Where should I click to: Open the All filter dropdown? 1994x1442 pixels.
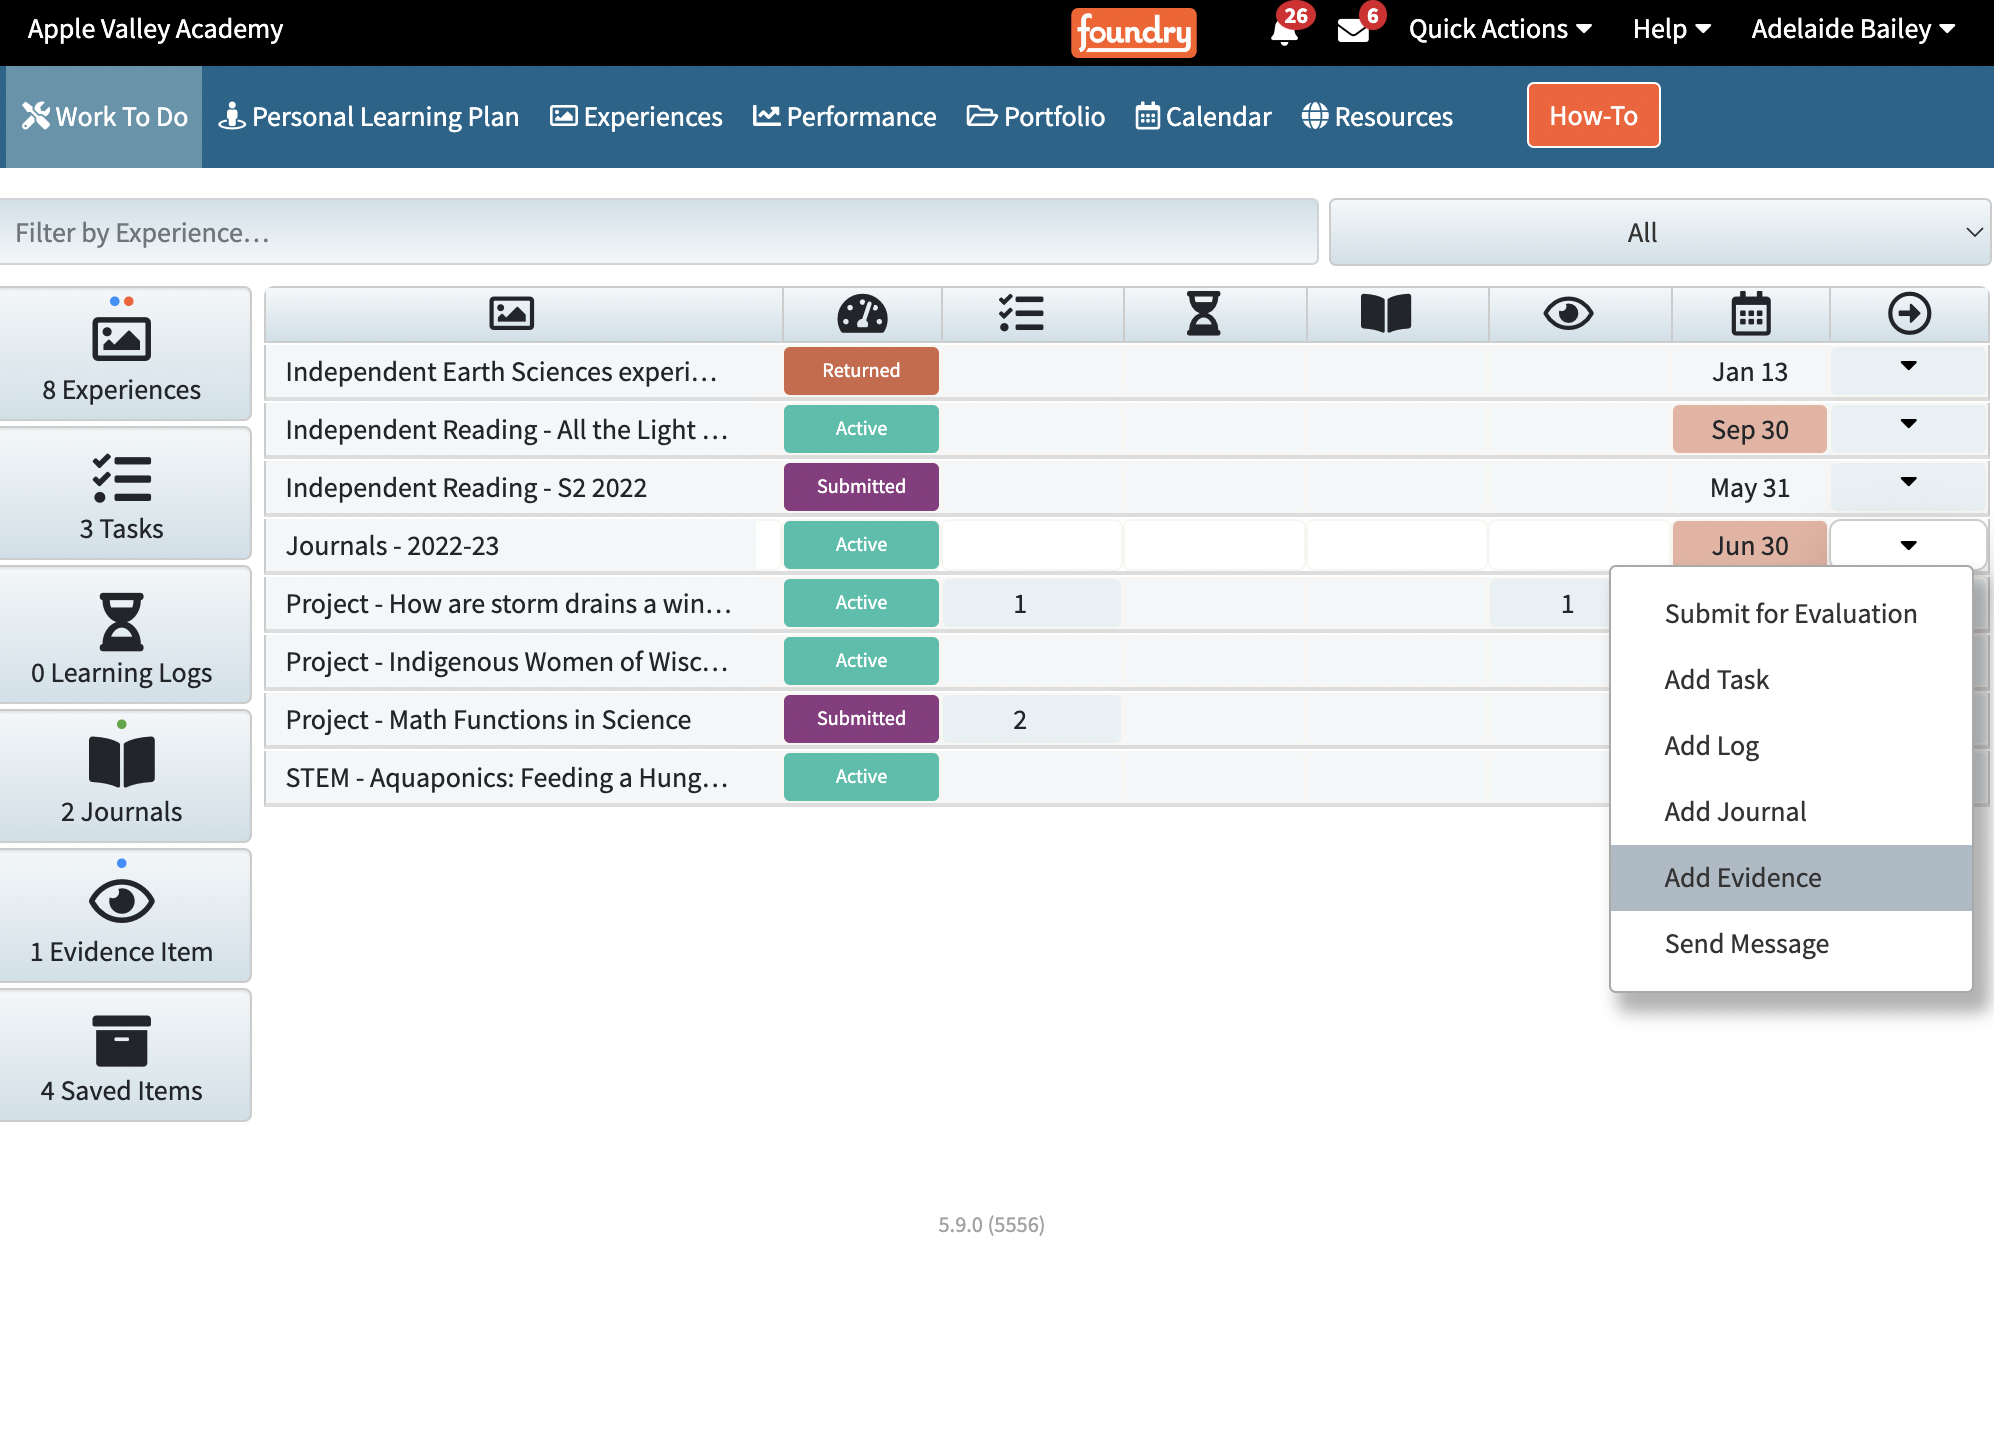[1659, 233]
